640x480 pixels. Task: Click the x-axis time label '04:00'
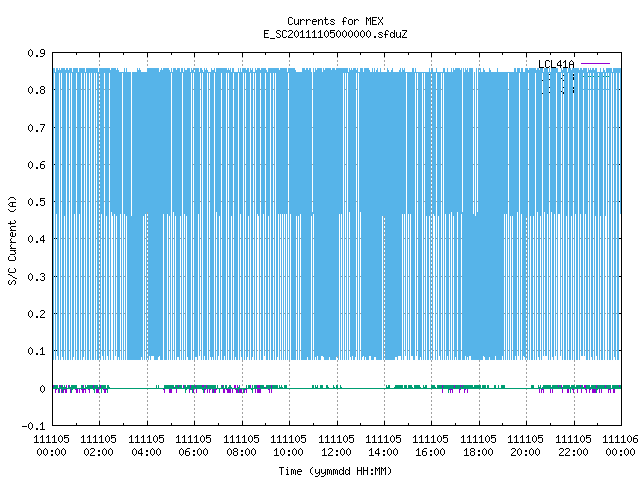146,452
